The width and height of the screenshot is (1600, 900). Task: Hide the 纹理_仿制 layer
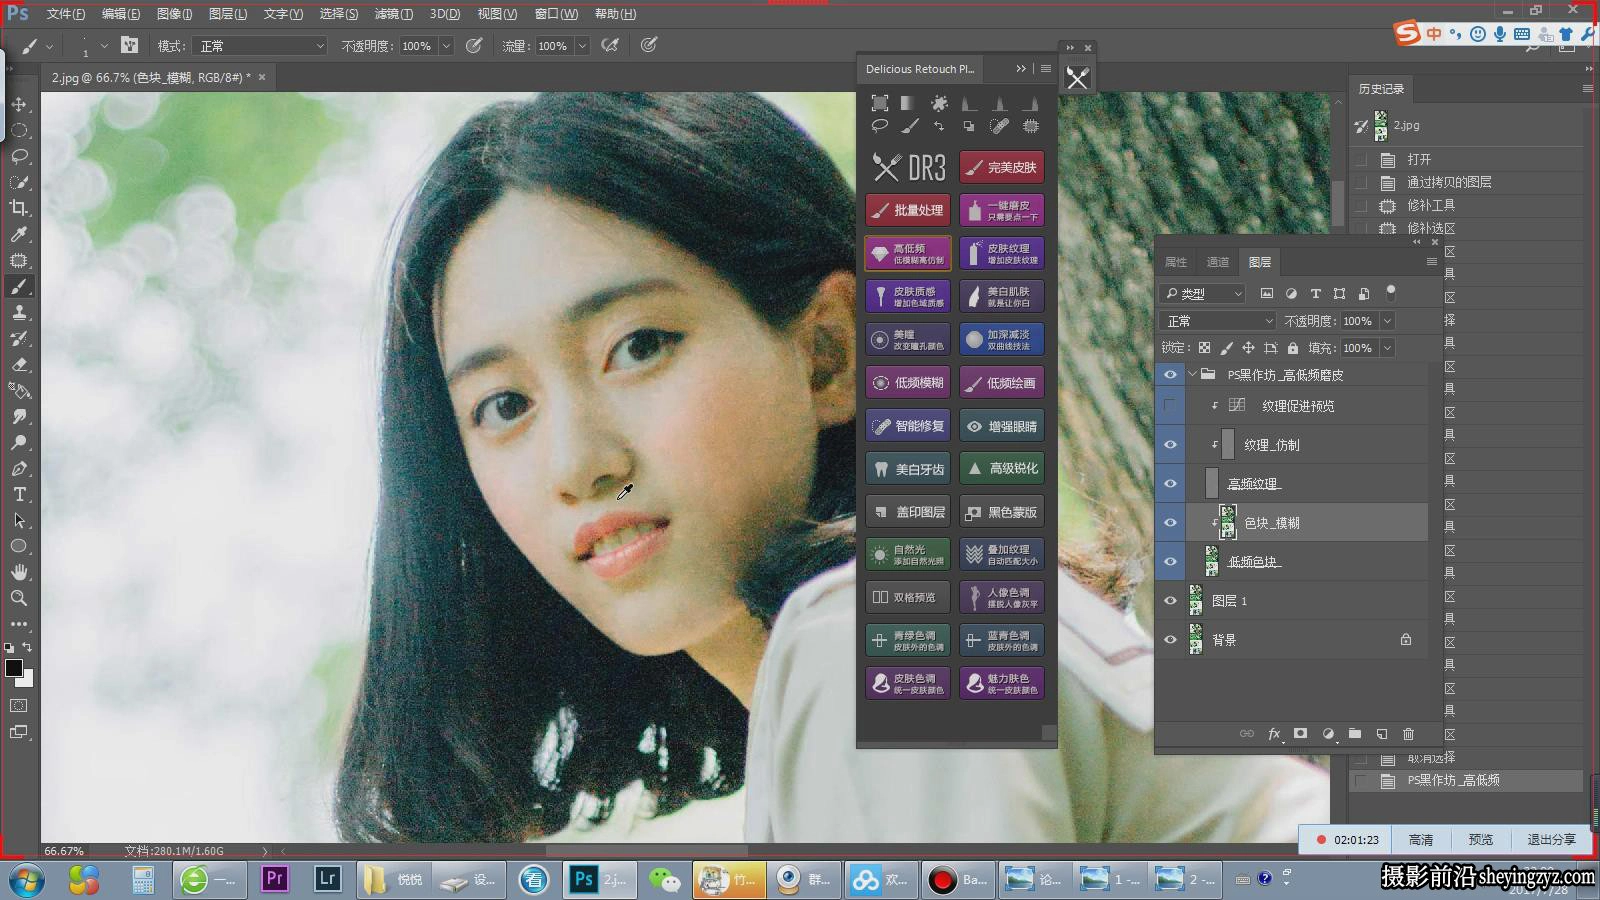1170,445
